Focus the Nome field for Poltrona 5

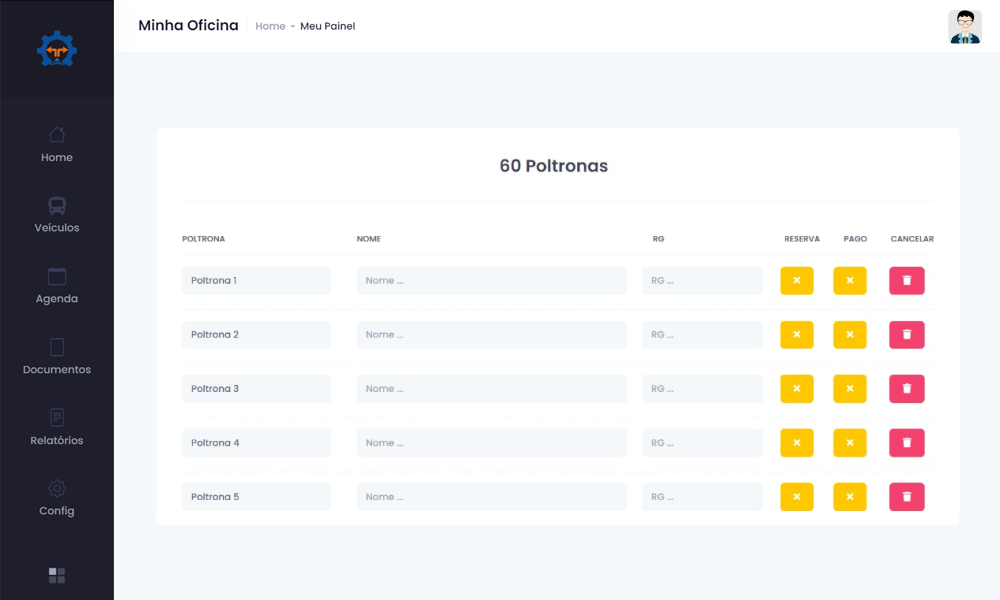[x=492, y=497]
